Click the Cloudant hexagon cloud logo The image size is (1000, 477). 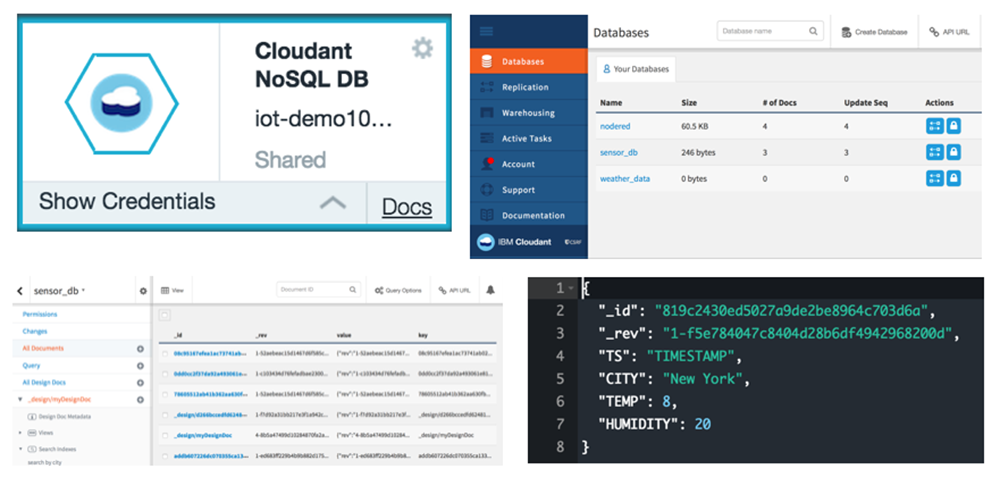(x=118, y=98)
